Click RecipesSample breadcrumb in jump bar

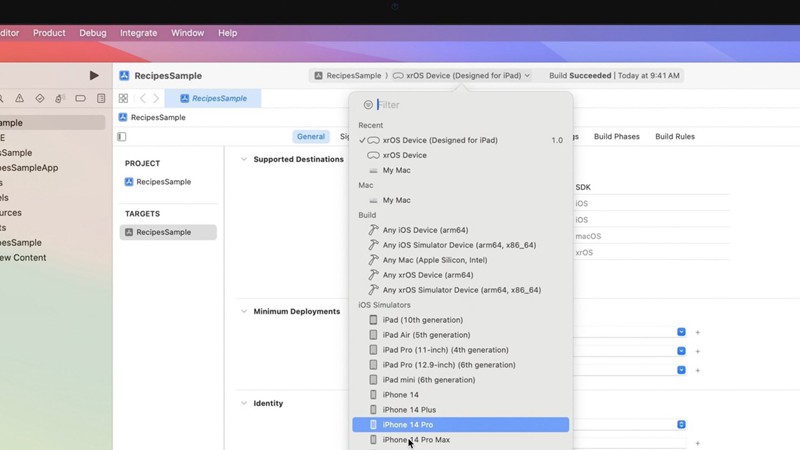(152, 117)
